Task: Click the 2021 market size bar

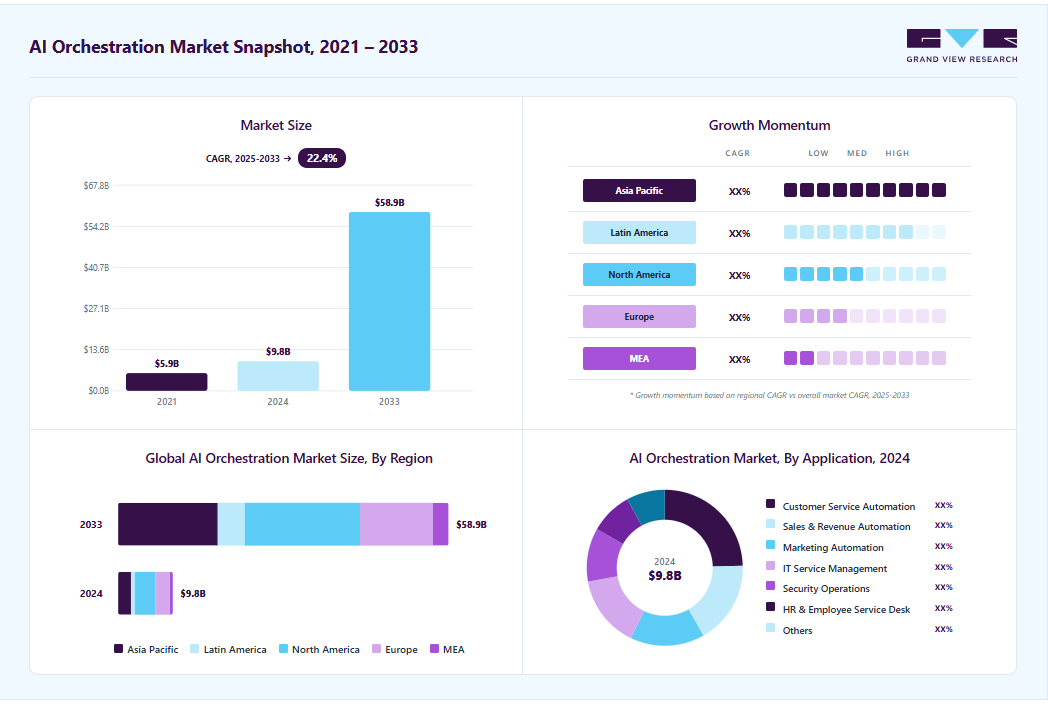Action: [x=166, y=382]
